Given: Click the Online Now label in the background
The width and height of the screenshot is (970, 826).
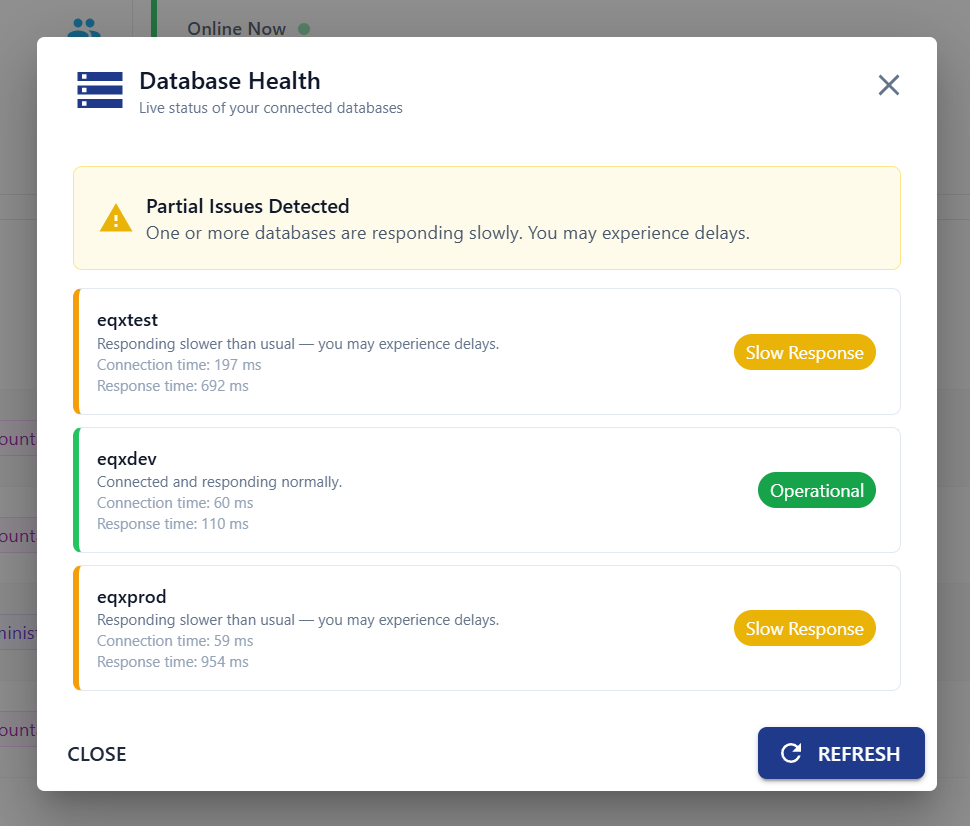Looking at the screenshot, I should 235,29.
